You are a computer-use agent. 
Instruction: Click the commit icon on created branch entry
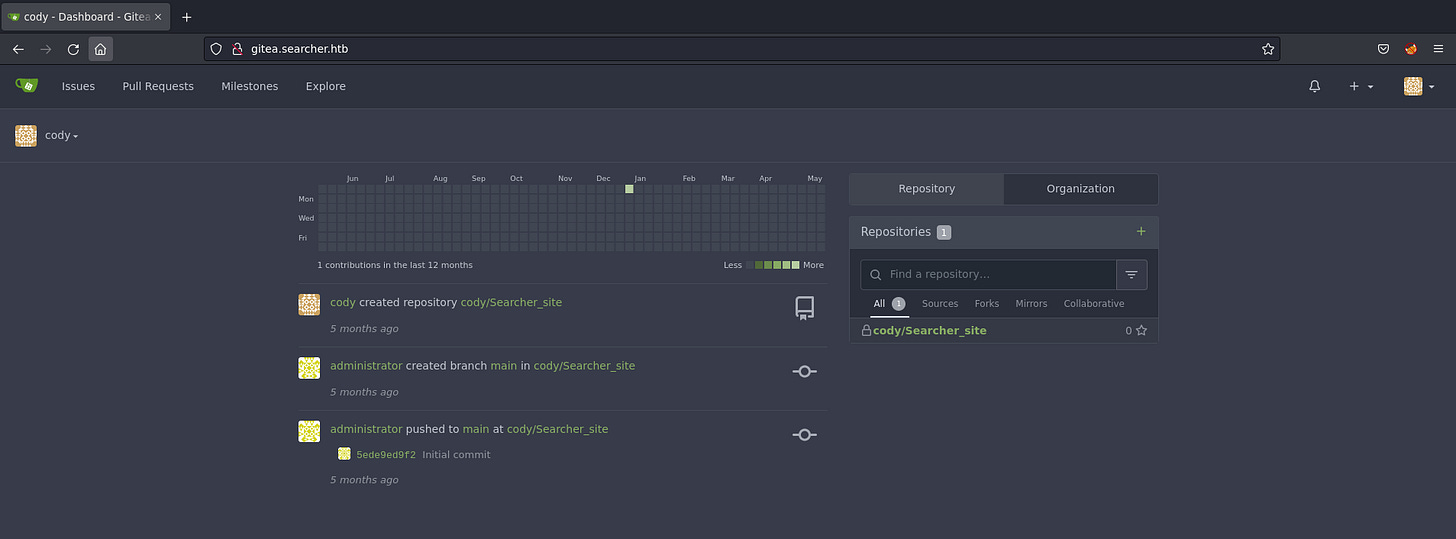805,371
